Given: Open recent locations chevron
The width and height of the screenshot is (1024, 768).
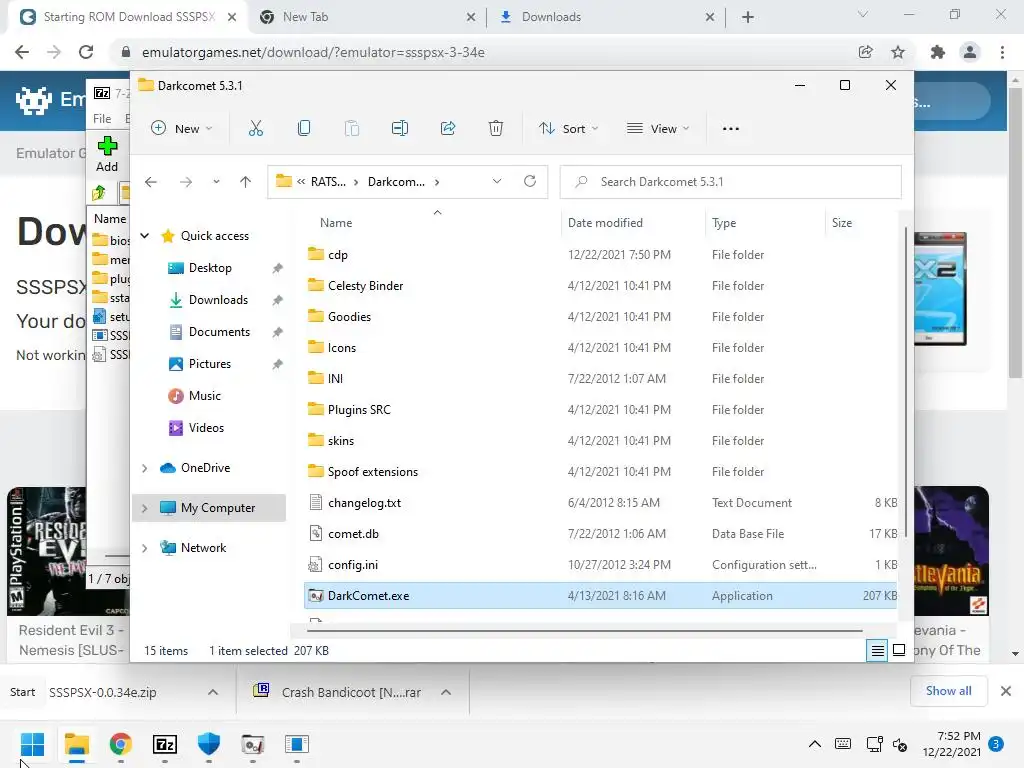Looking at the screenshot, I should pyautogui.click(x=216, y=182).
